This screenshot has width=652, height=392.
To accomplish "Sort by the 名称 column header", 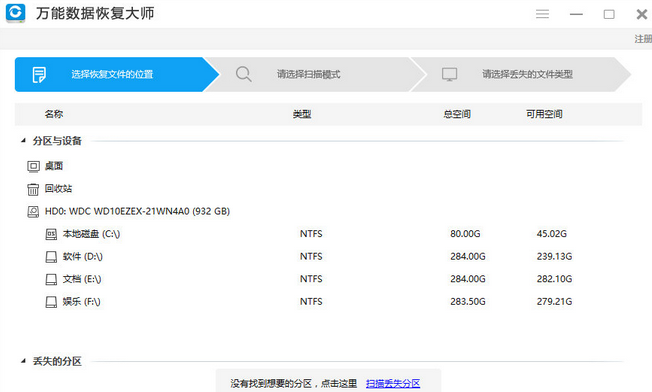I will (x=54, y=114).
